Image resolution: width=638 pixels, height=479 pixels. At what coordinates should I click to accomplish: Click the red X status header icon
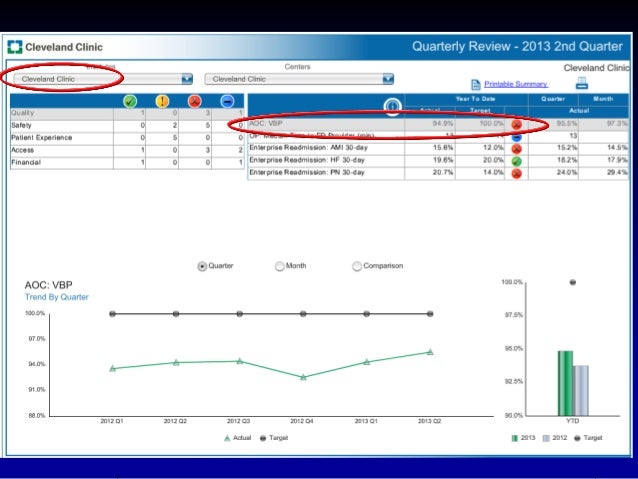tap(194, 101)
